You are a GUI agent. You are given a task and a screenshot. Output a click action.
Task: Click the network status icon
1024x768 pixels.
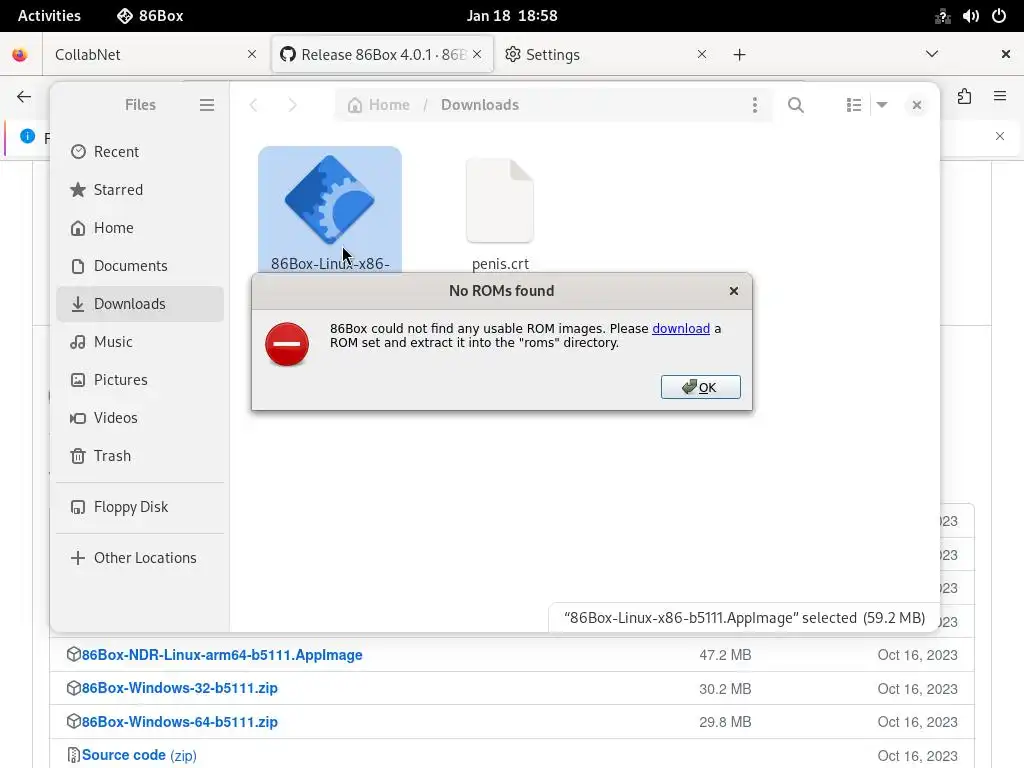click(942, 16)
